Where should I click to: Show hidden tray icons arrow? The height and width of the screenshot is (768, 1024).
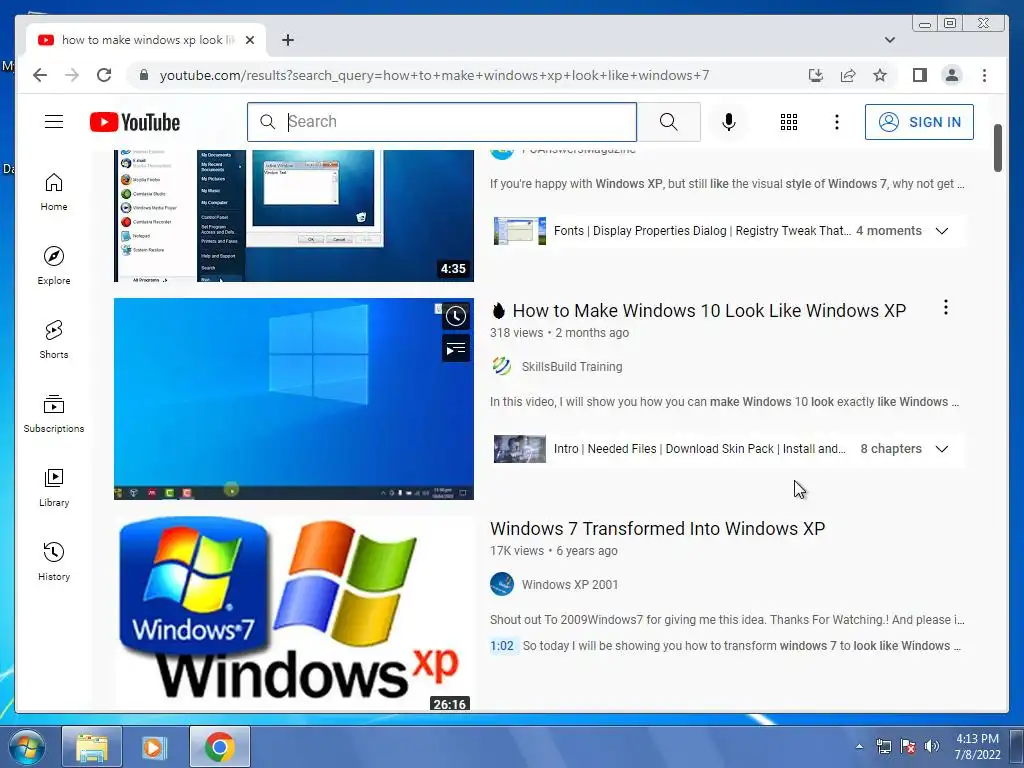pos(859,746)
